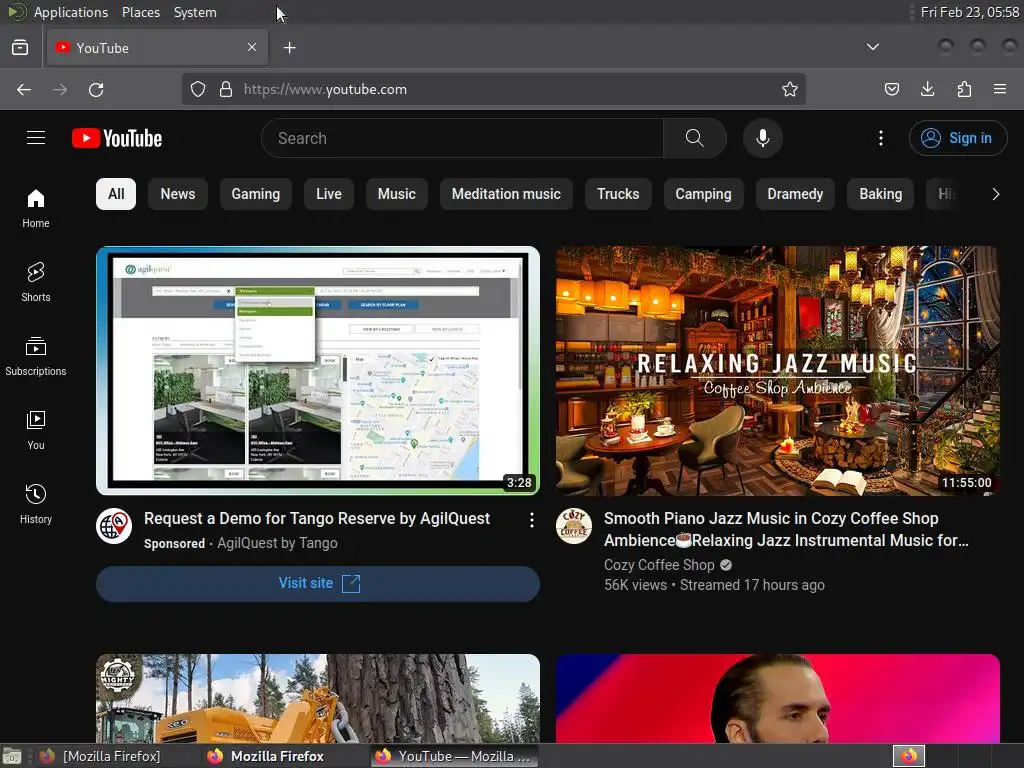The image size is (1024, 768).
Task: Click the YouTube logo
Action: click(x=117, y=138)
